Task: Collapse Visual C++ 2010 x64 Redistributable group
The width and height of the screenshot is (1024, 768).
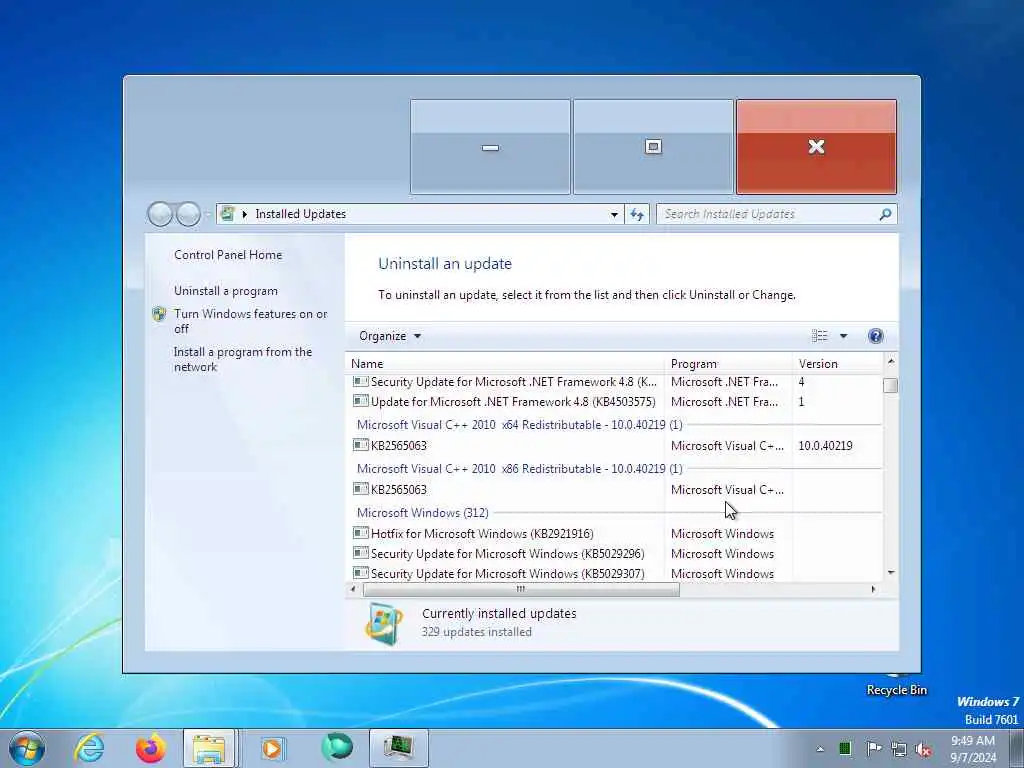Action: [519, 424]
